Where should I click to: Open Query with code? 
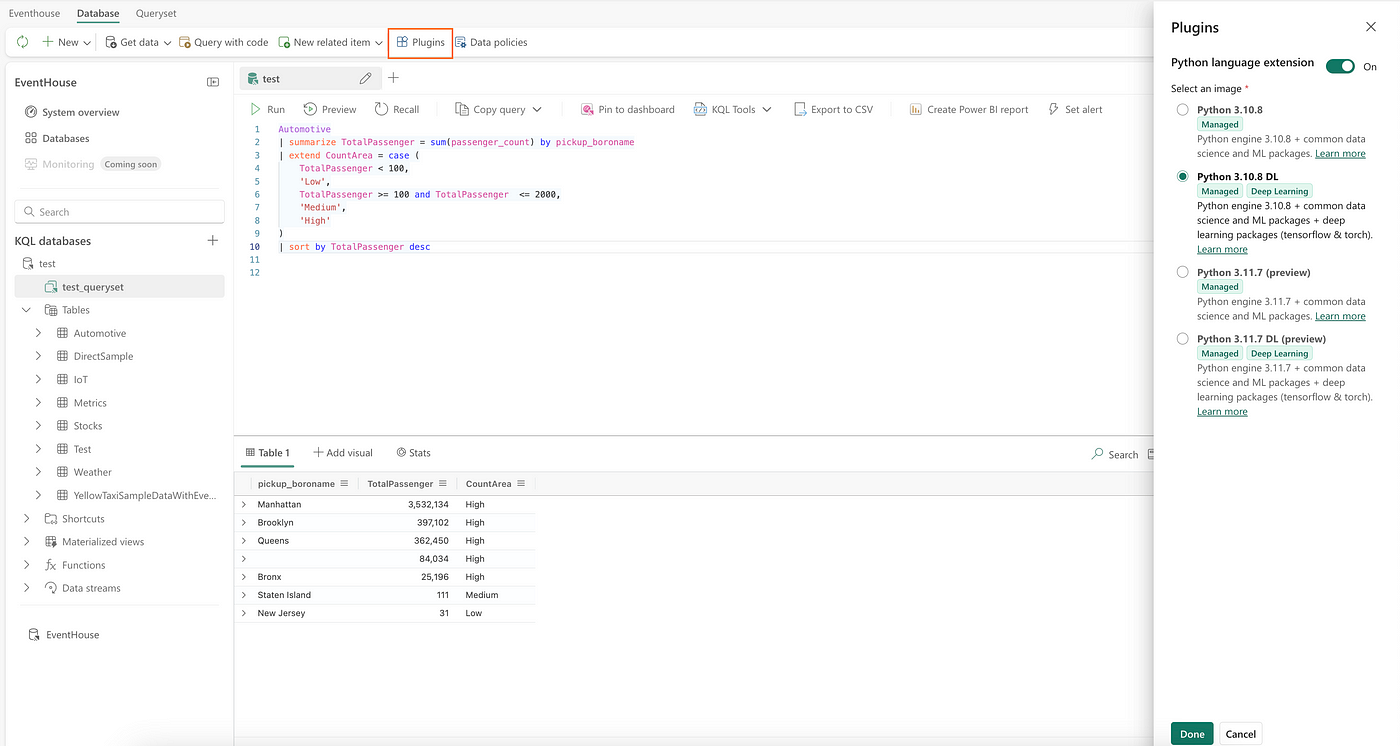pyautogui.click(x=223, y=42)
